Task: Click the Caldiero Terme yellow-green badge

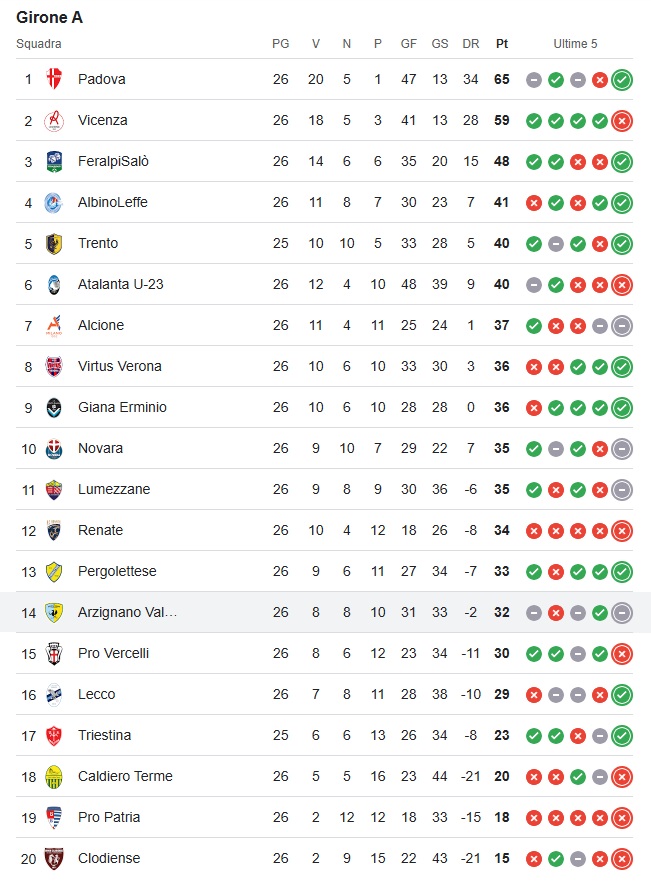Action: coord(54,777)
